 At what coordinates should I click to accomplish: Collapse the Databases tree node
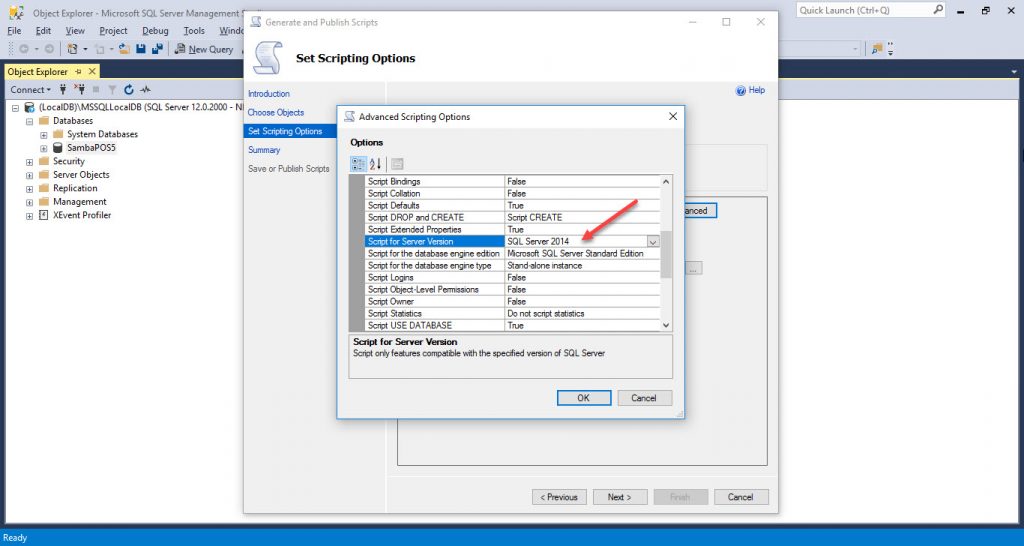click(x=29, y=121)
